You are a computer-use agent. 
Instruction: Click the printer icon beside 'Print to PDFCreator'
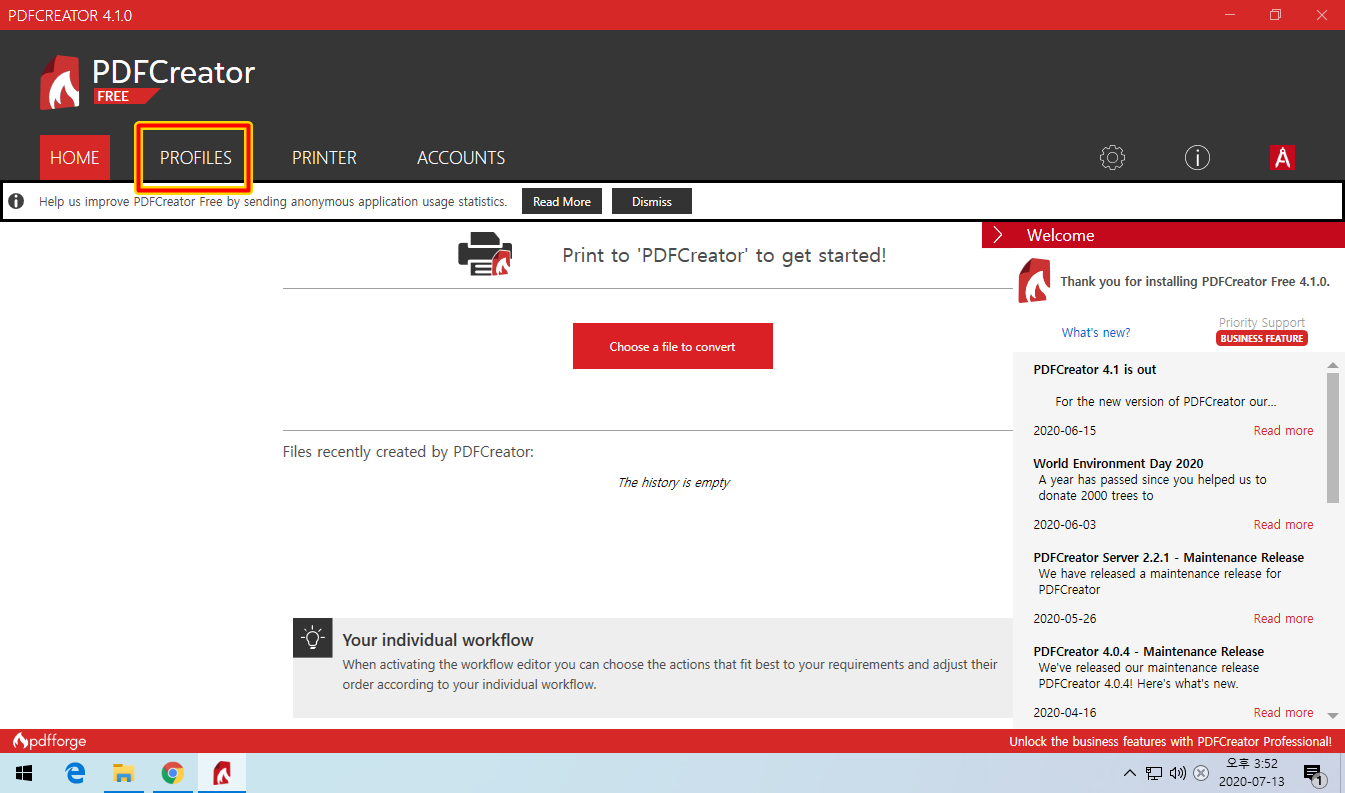[485, 254]
